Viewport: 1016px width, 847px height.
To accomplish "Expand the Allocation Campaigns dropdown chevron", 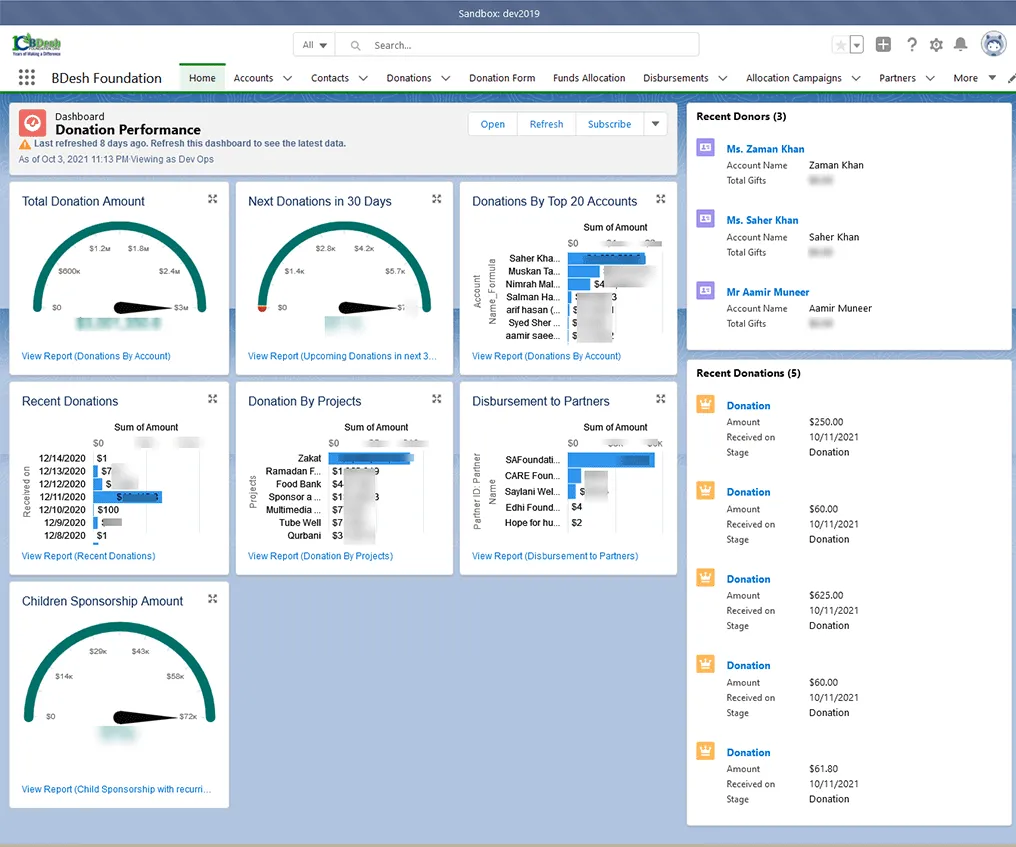I will pos(856,78).
